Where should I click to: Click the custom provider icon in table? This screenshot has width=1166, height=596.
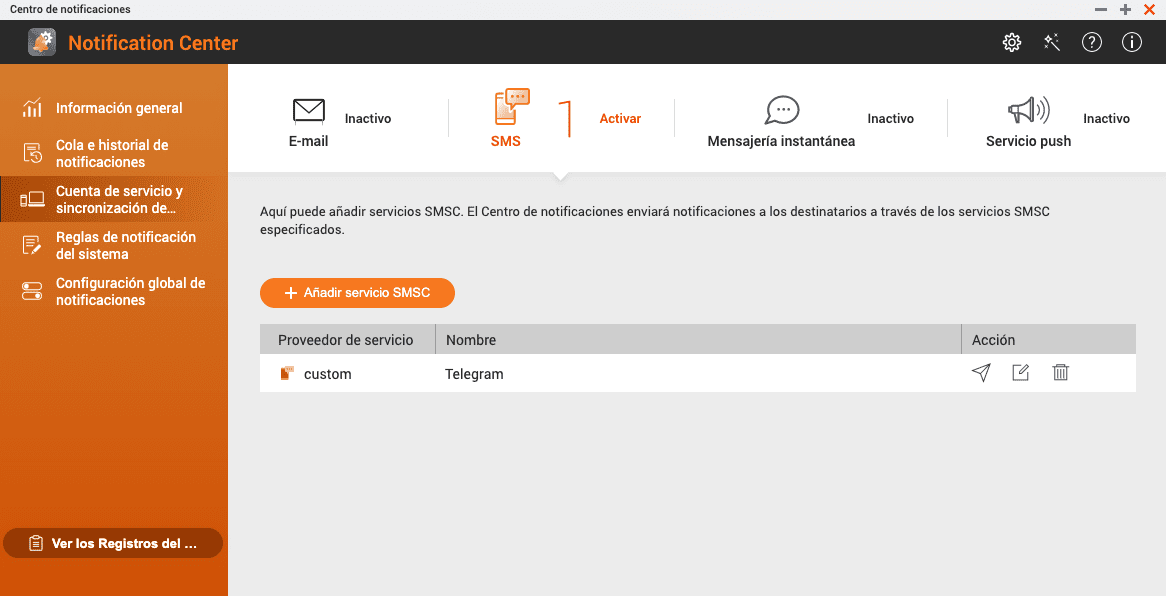pos(287,374)
